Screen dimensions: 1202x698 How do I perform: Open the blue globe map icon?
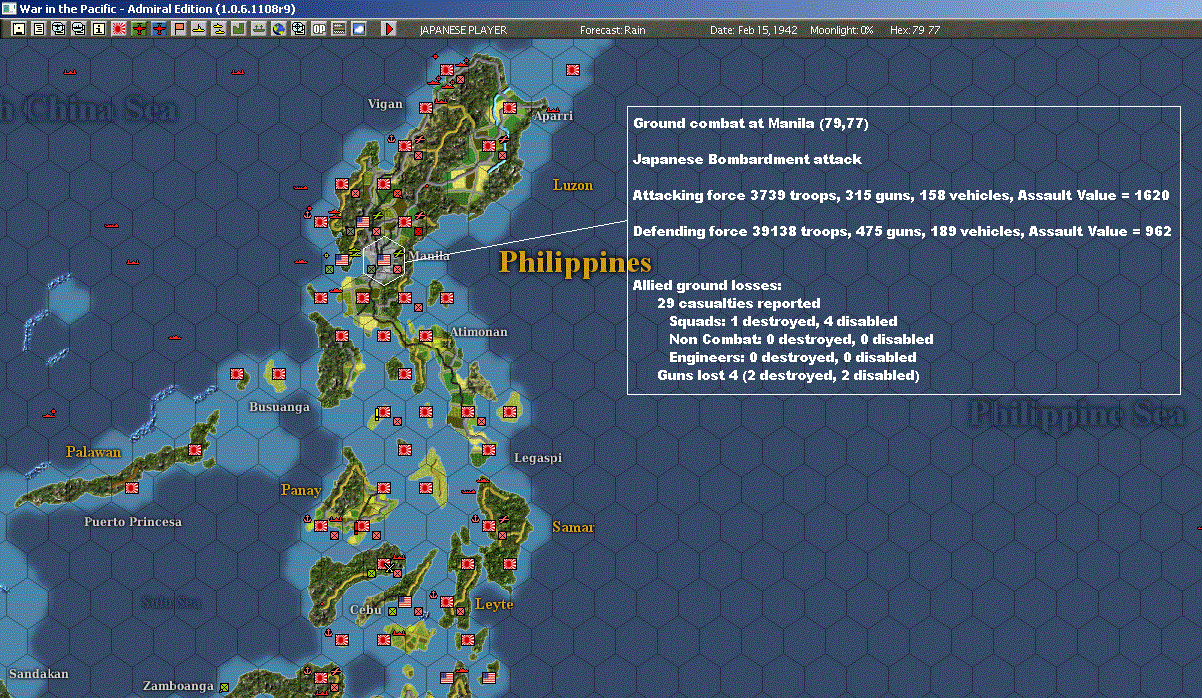click(278, 29)
